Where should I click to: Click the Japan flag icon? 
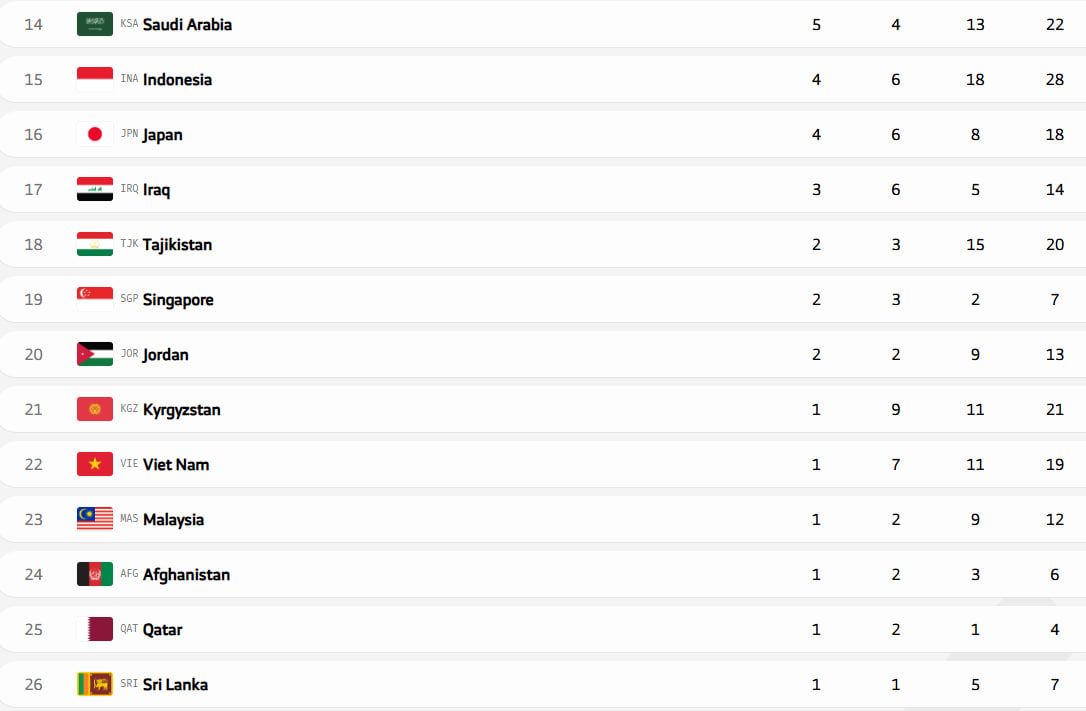click(x=95, y=134)
